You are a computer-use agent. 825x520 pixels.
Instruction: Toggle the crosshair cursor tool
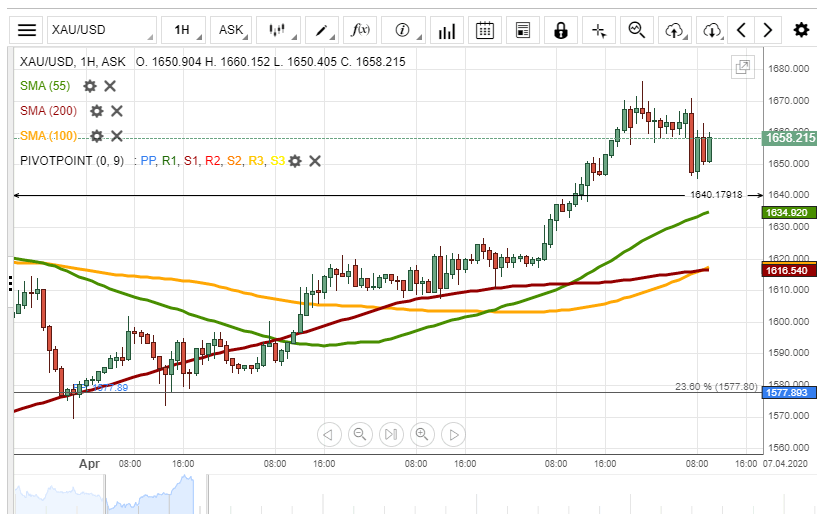[x=599, y=30]
